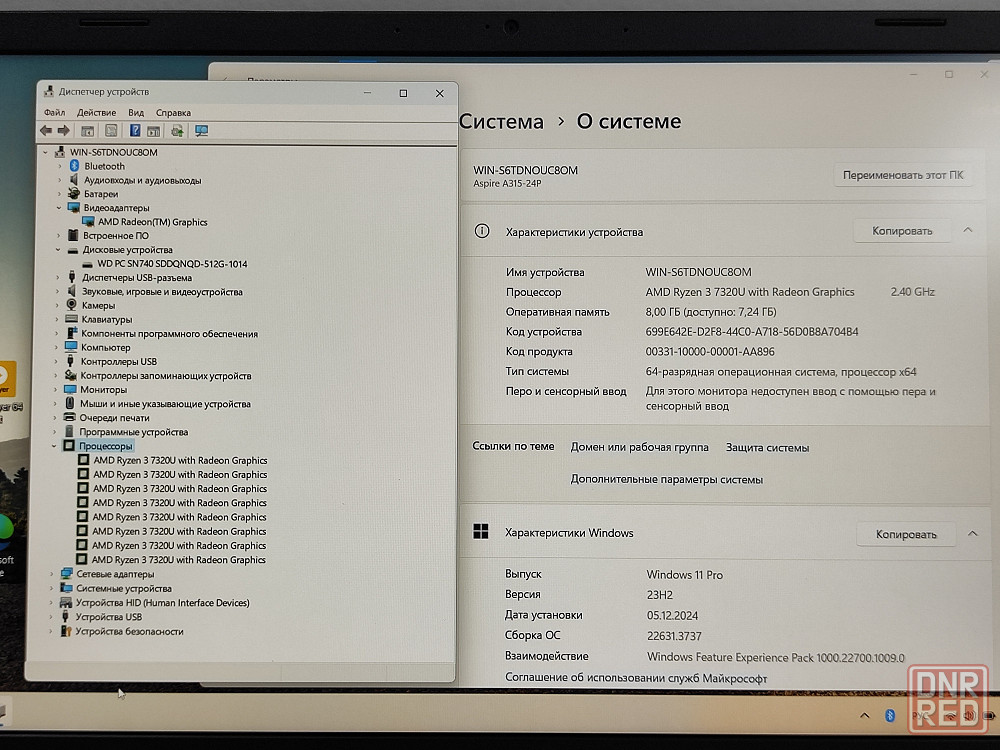This screenshot has width=1000, height=750.
Task: Click the display adapter icon beside AMD Radeon(TM) Graphics
Action: [x=88, y=222]
